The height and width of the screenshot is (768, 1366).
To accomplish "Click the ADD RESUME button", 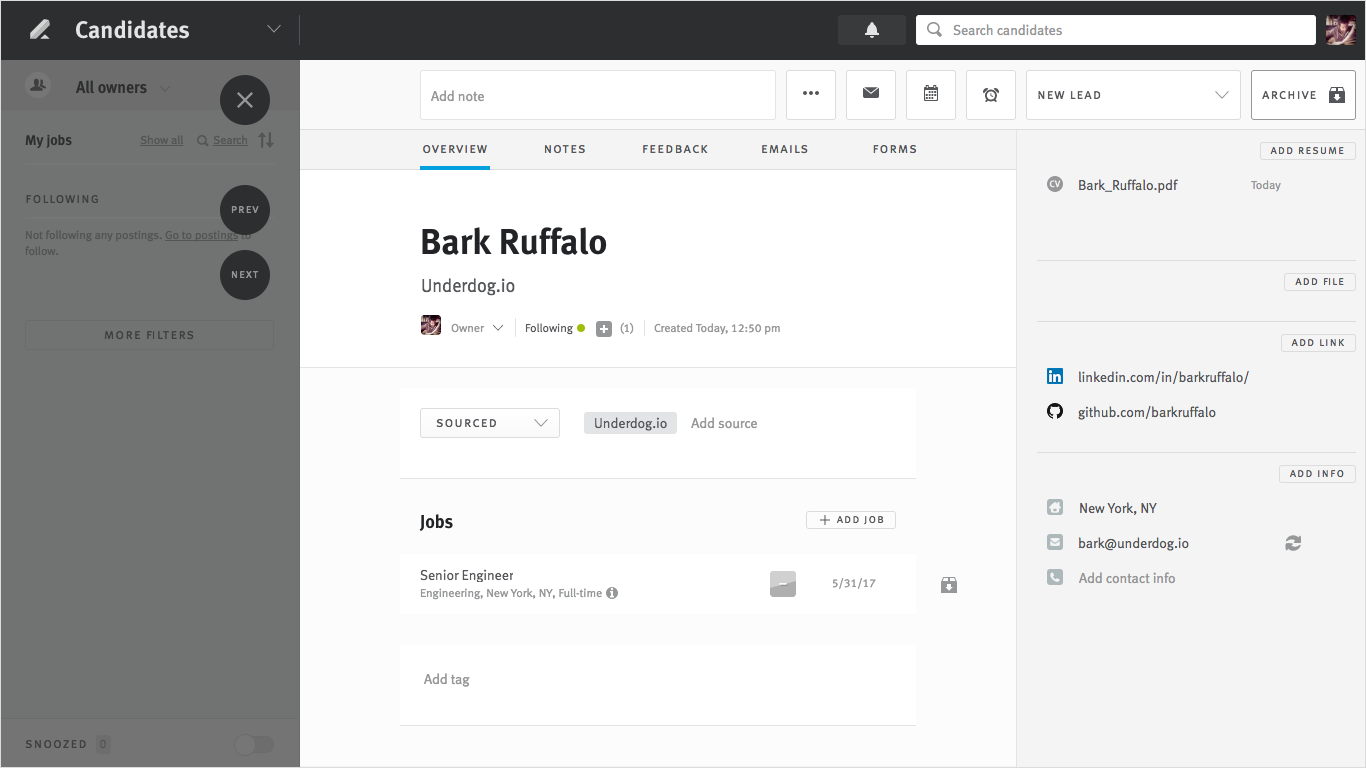I will point(1307,151).
